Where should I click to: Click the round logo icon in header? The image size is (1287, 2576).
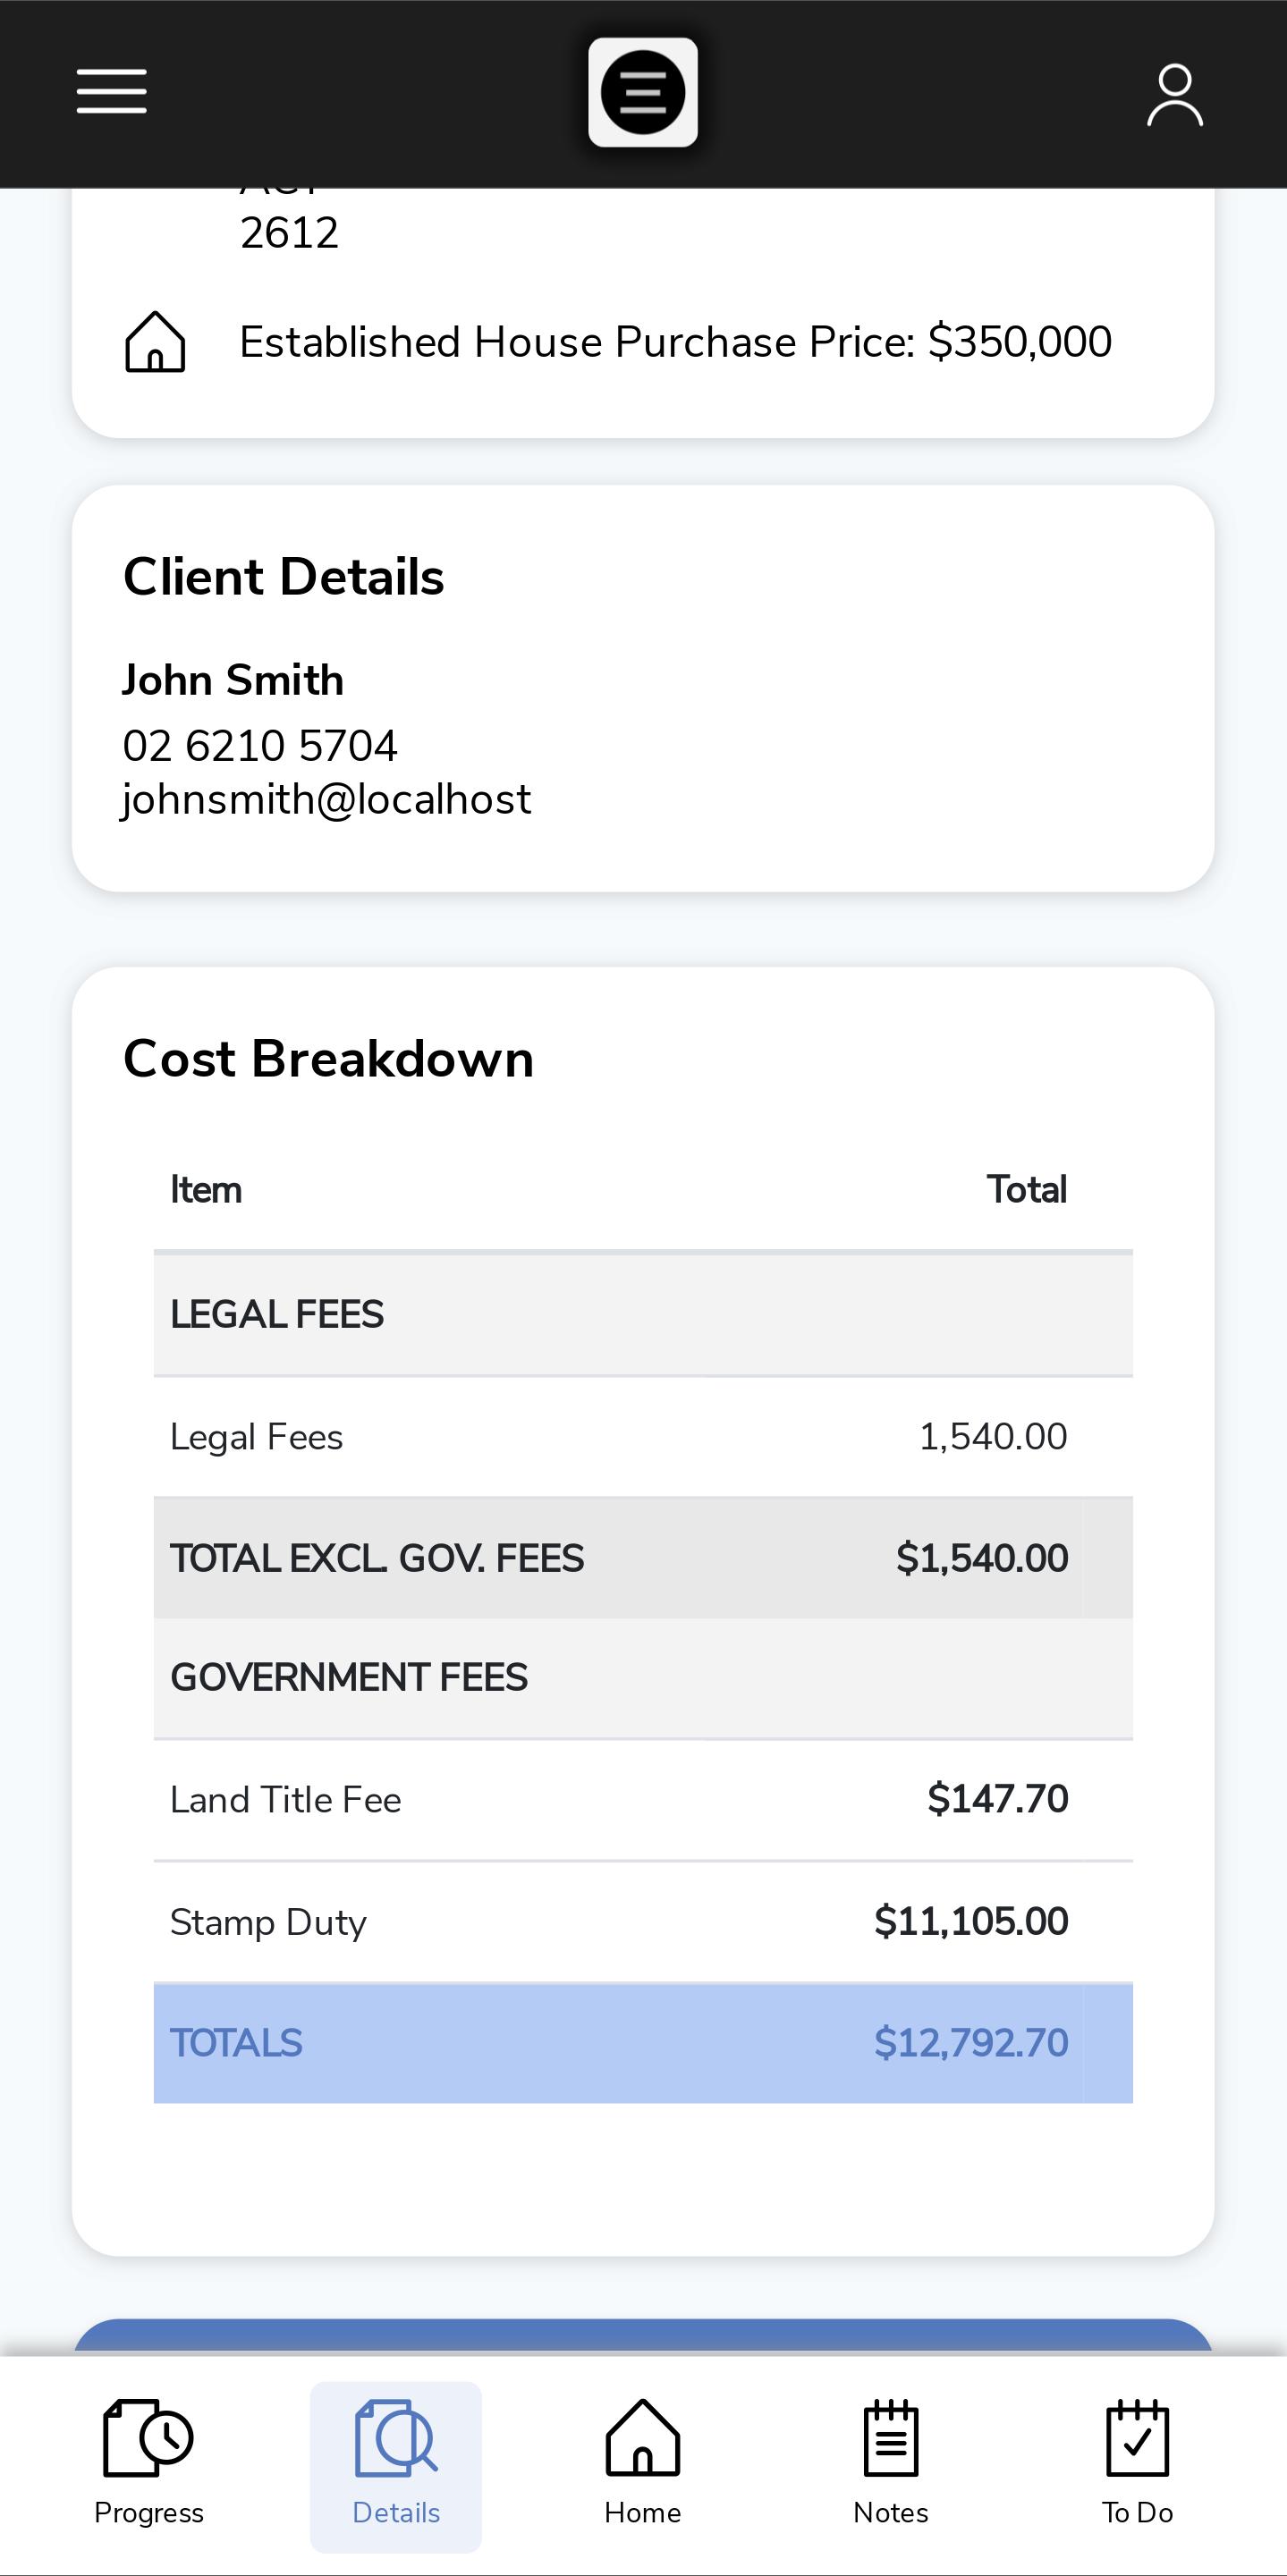643,93
